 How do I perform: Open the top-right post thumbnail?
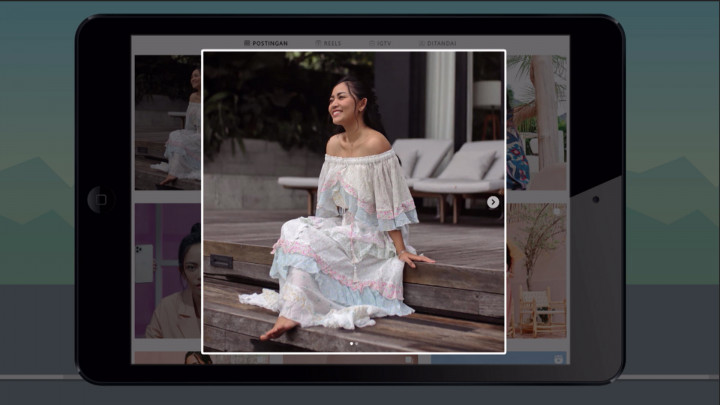(x=537, y=122)
